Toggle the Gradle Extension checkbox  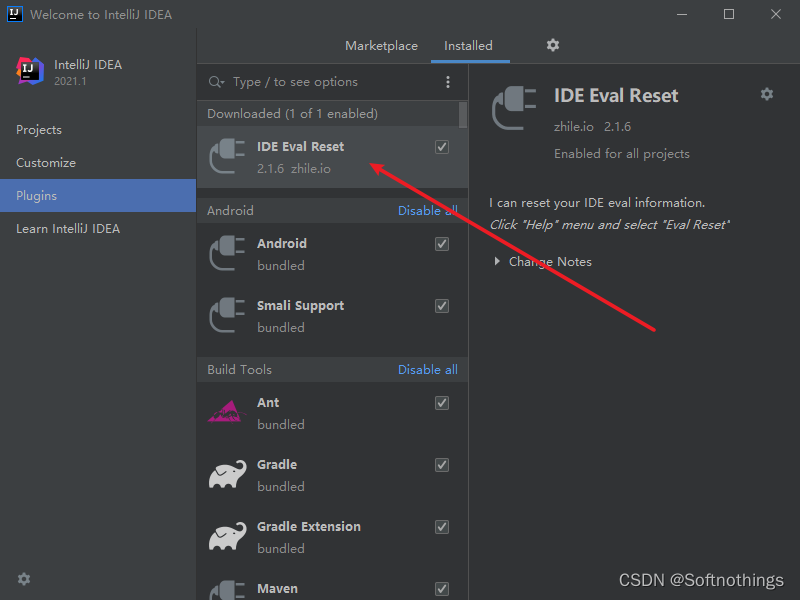(442, 527)
